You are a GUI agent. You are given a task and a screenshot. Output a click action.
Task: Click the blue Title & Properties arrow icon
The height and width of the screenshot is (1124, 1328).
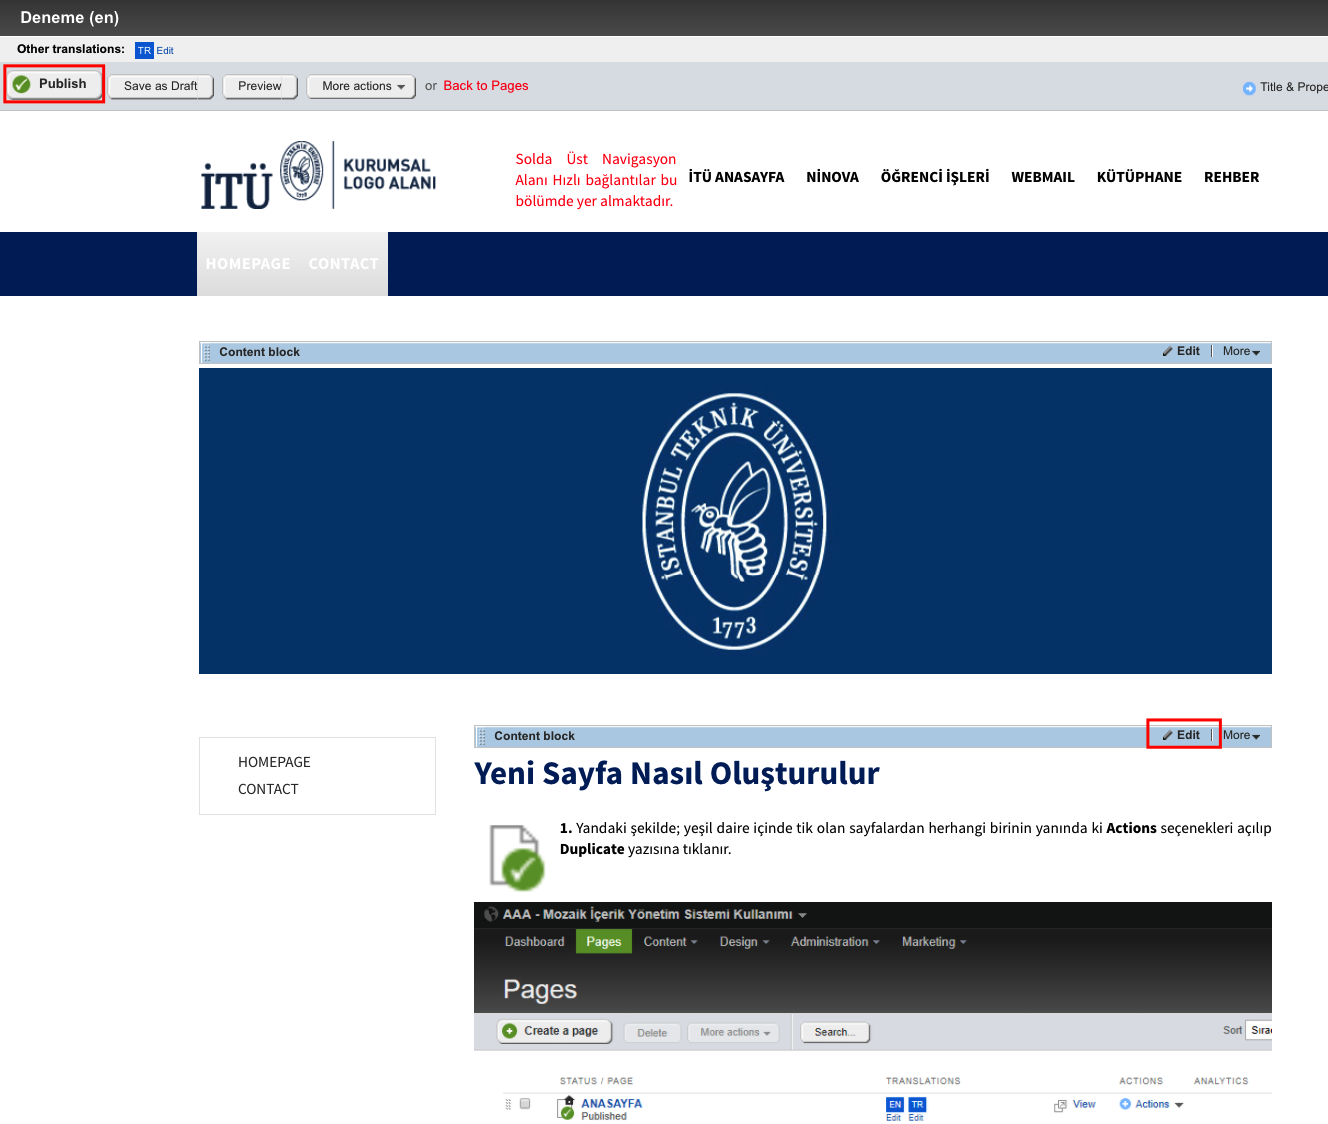pos(1249,88)
